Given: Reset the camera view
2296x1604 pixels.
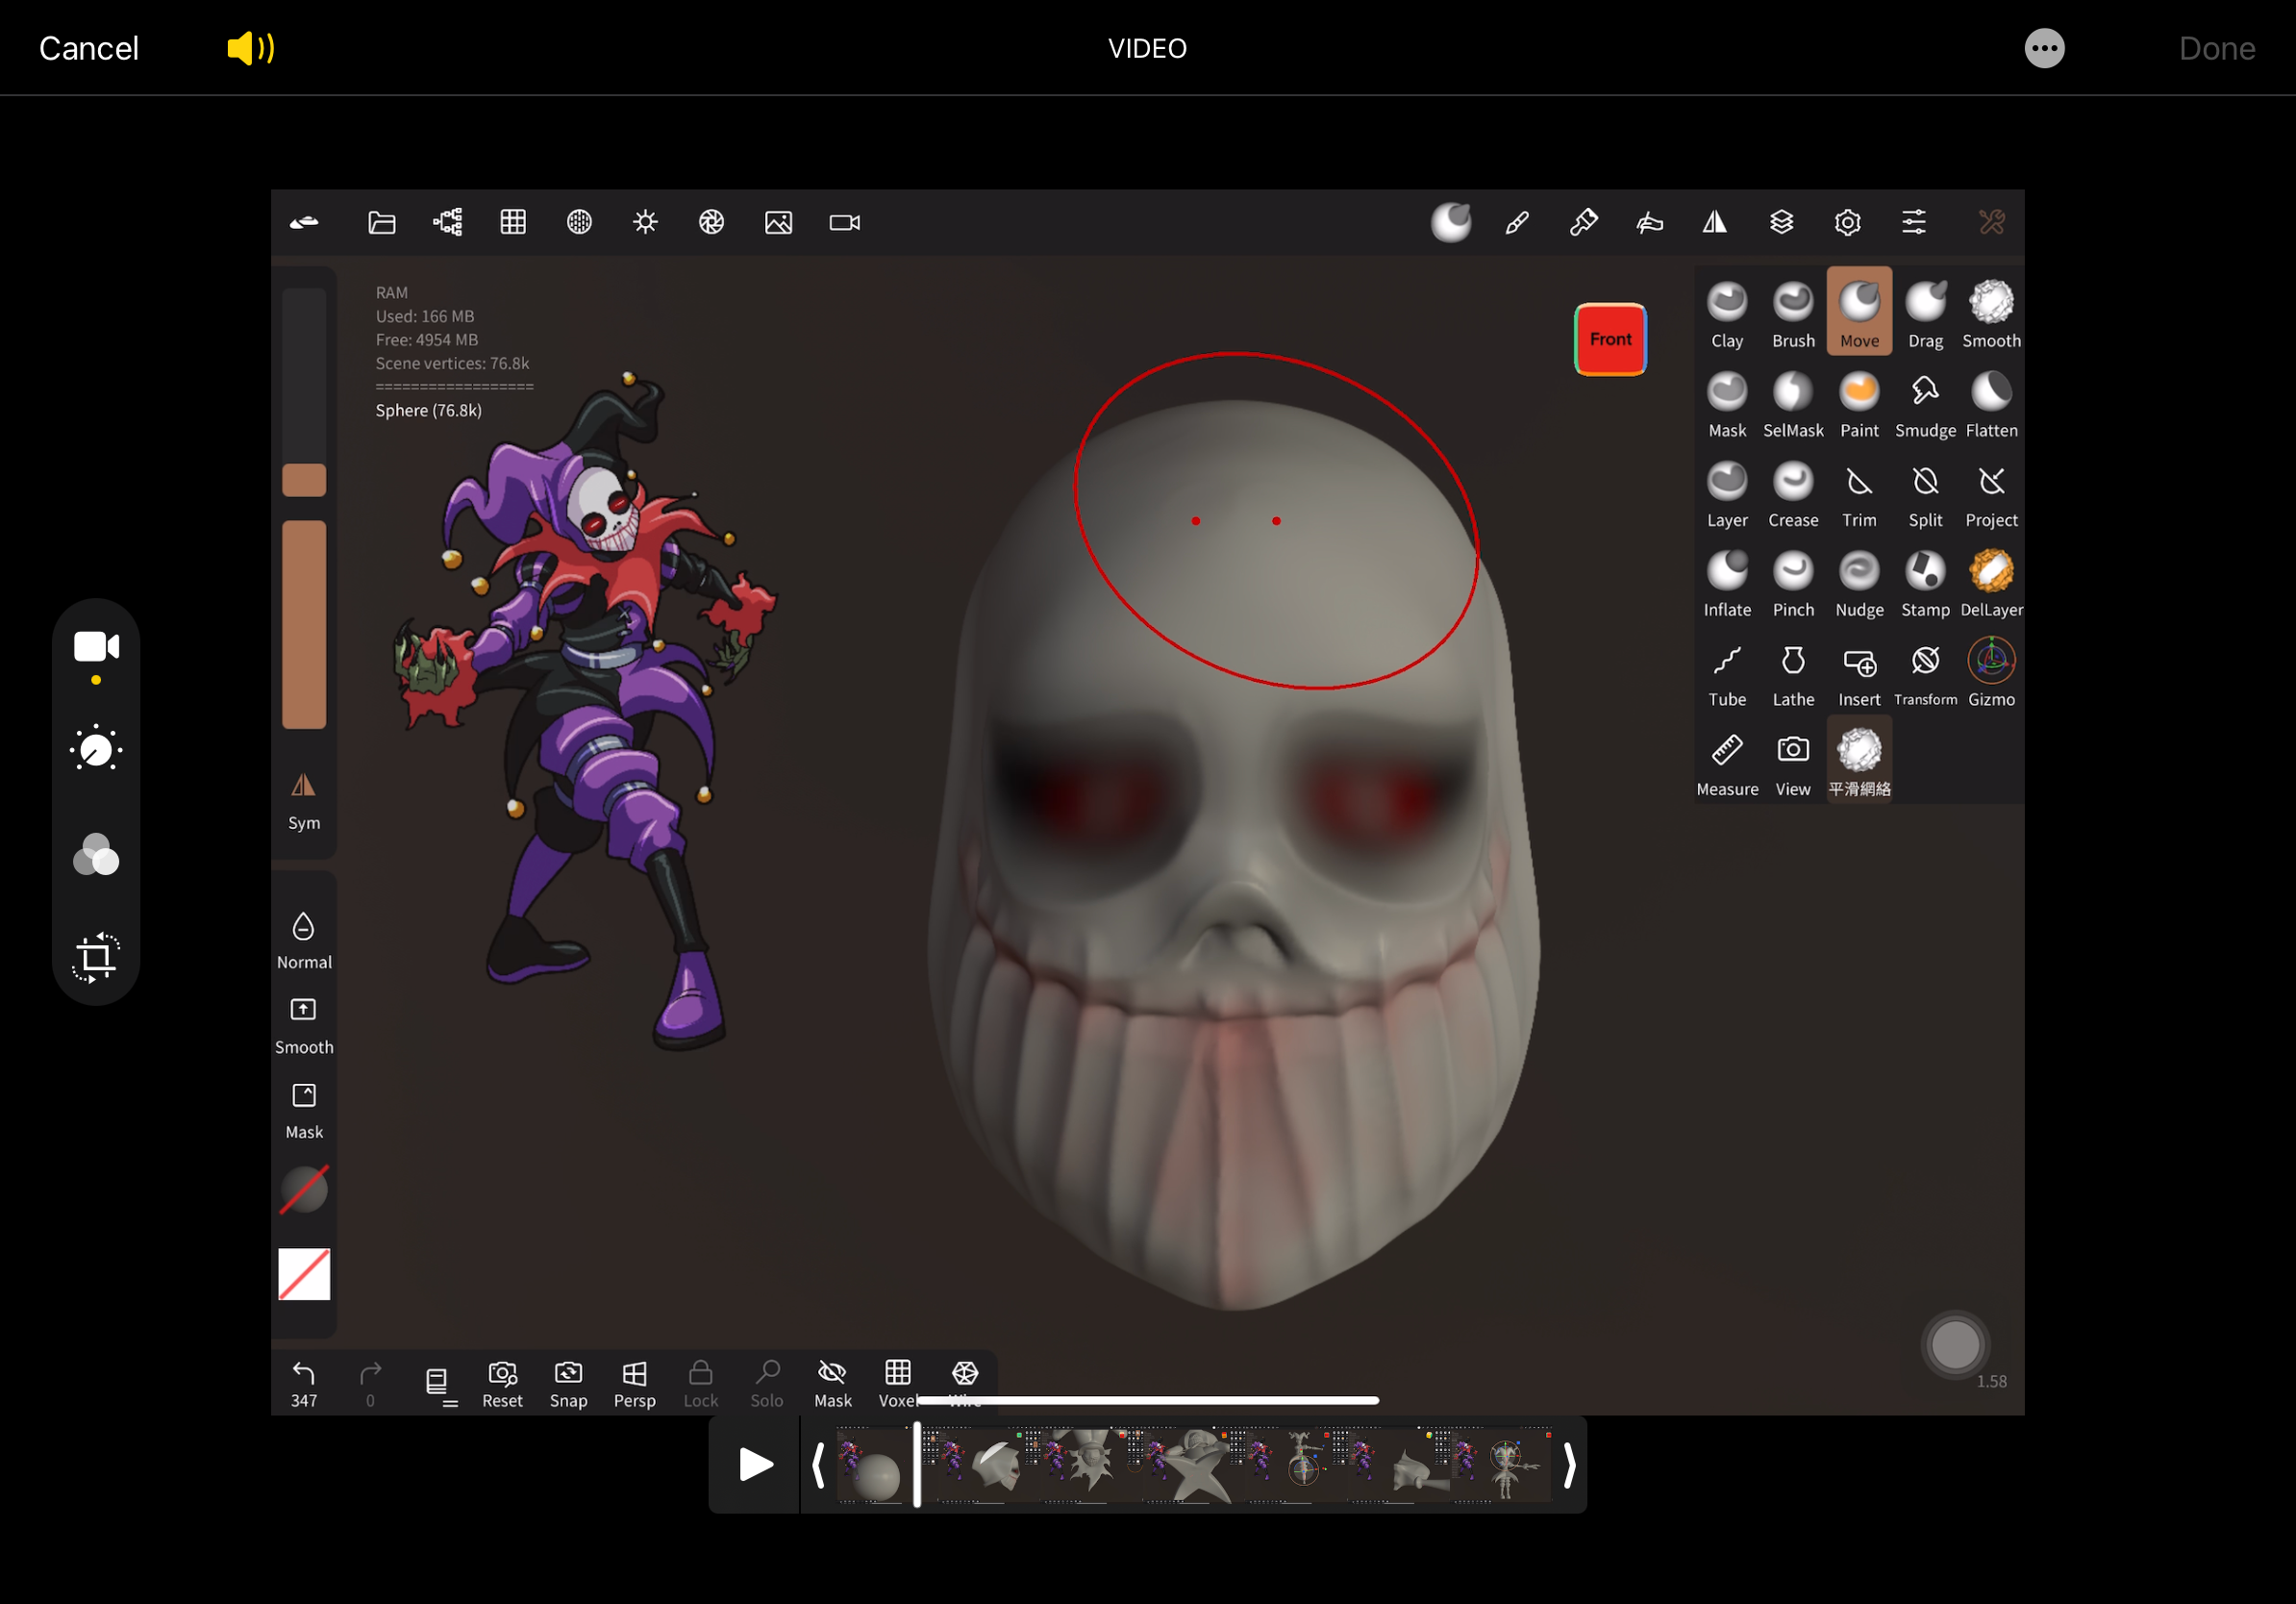Looking at the screenshot, I should click(502, 1383).
